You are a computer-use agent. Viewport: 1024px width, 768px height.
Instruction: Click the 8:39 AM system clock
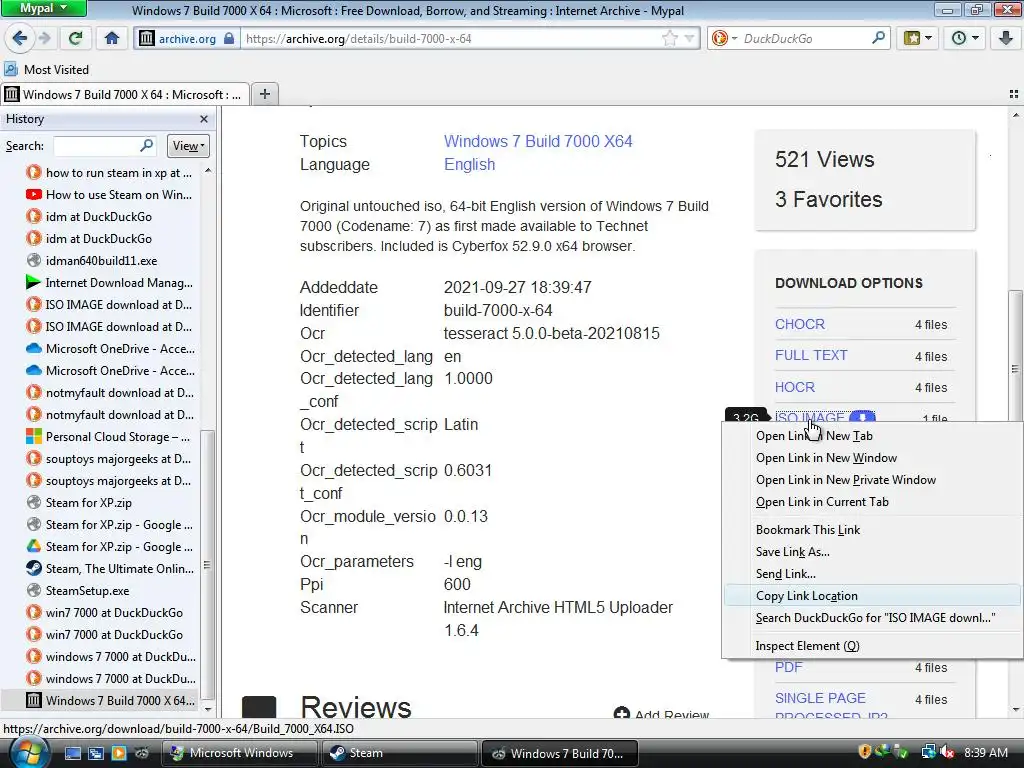coord(985,752)
